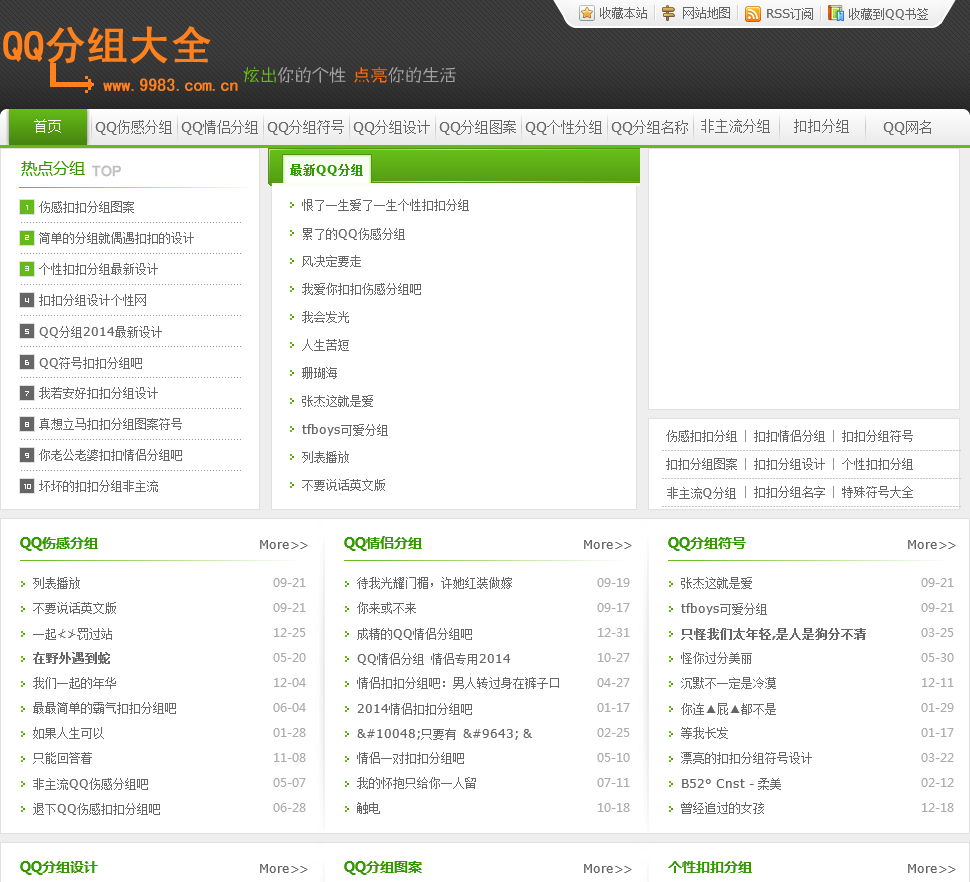Open hot item 扣扣分组设计个性网
The width and height of the screenshot is (970, 882).
coord(93,301)
